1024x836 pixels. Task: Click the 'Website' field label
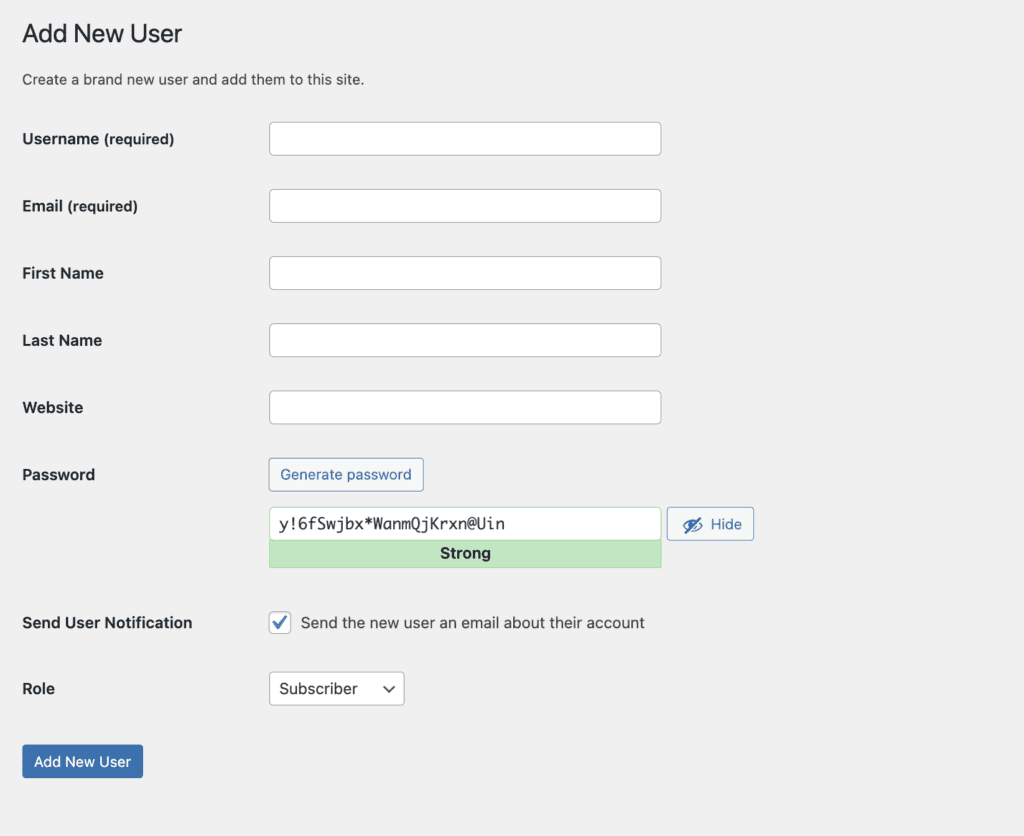[53, 407]
